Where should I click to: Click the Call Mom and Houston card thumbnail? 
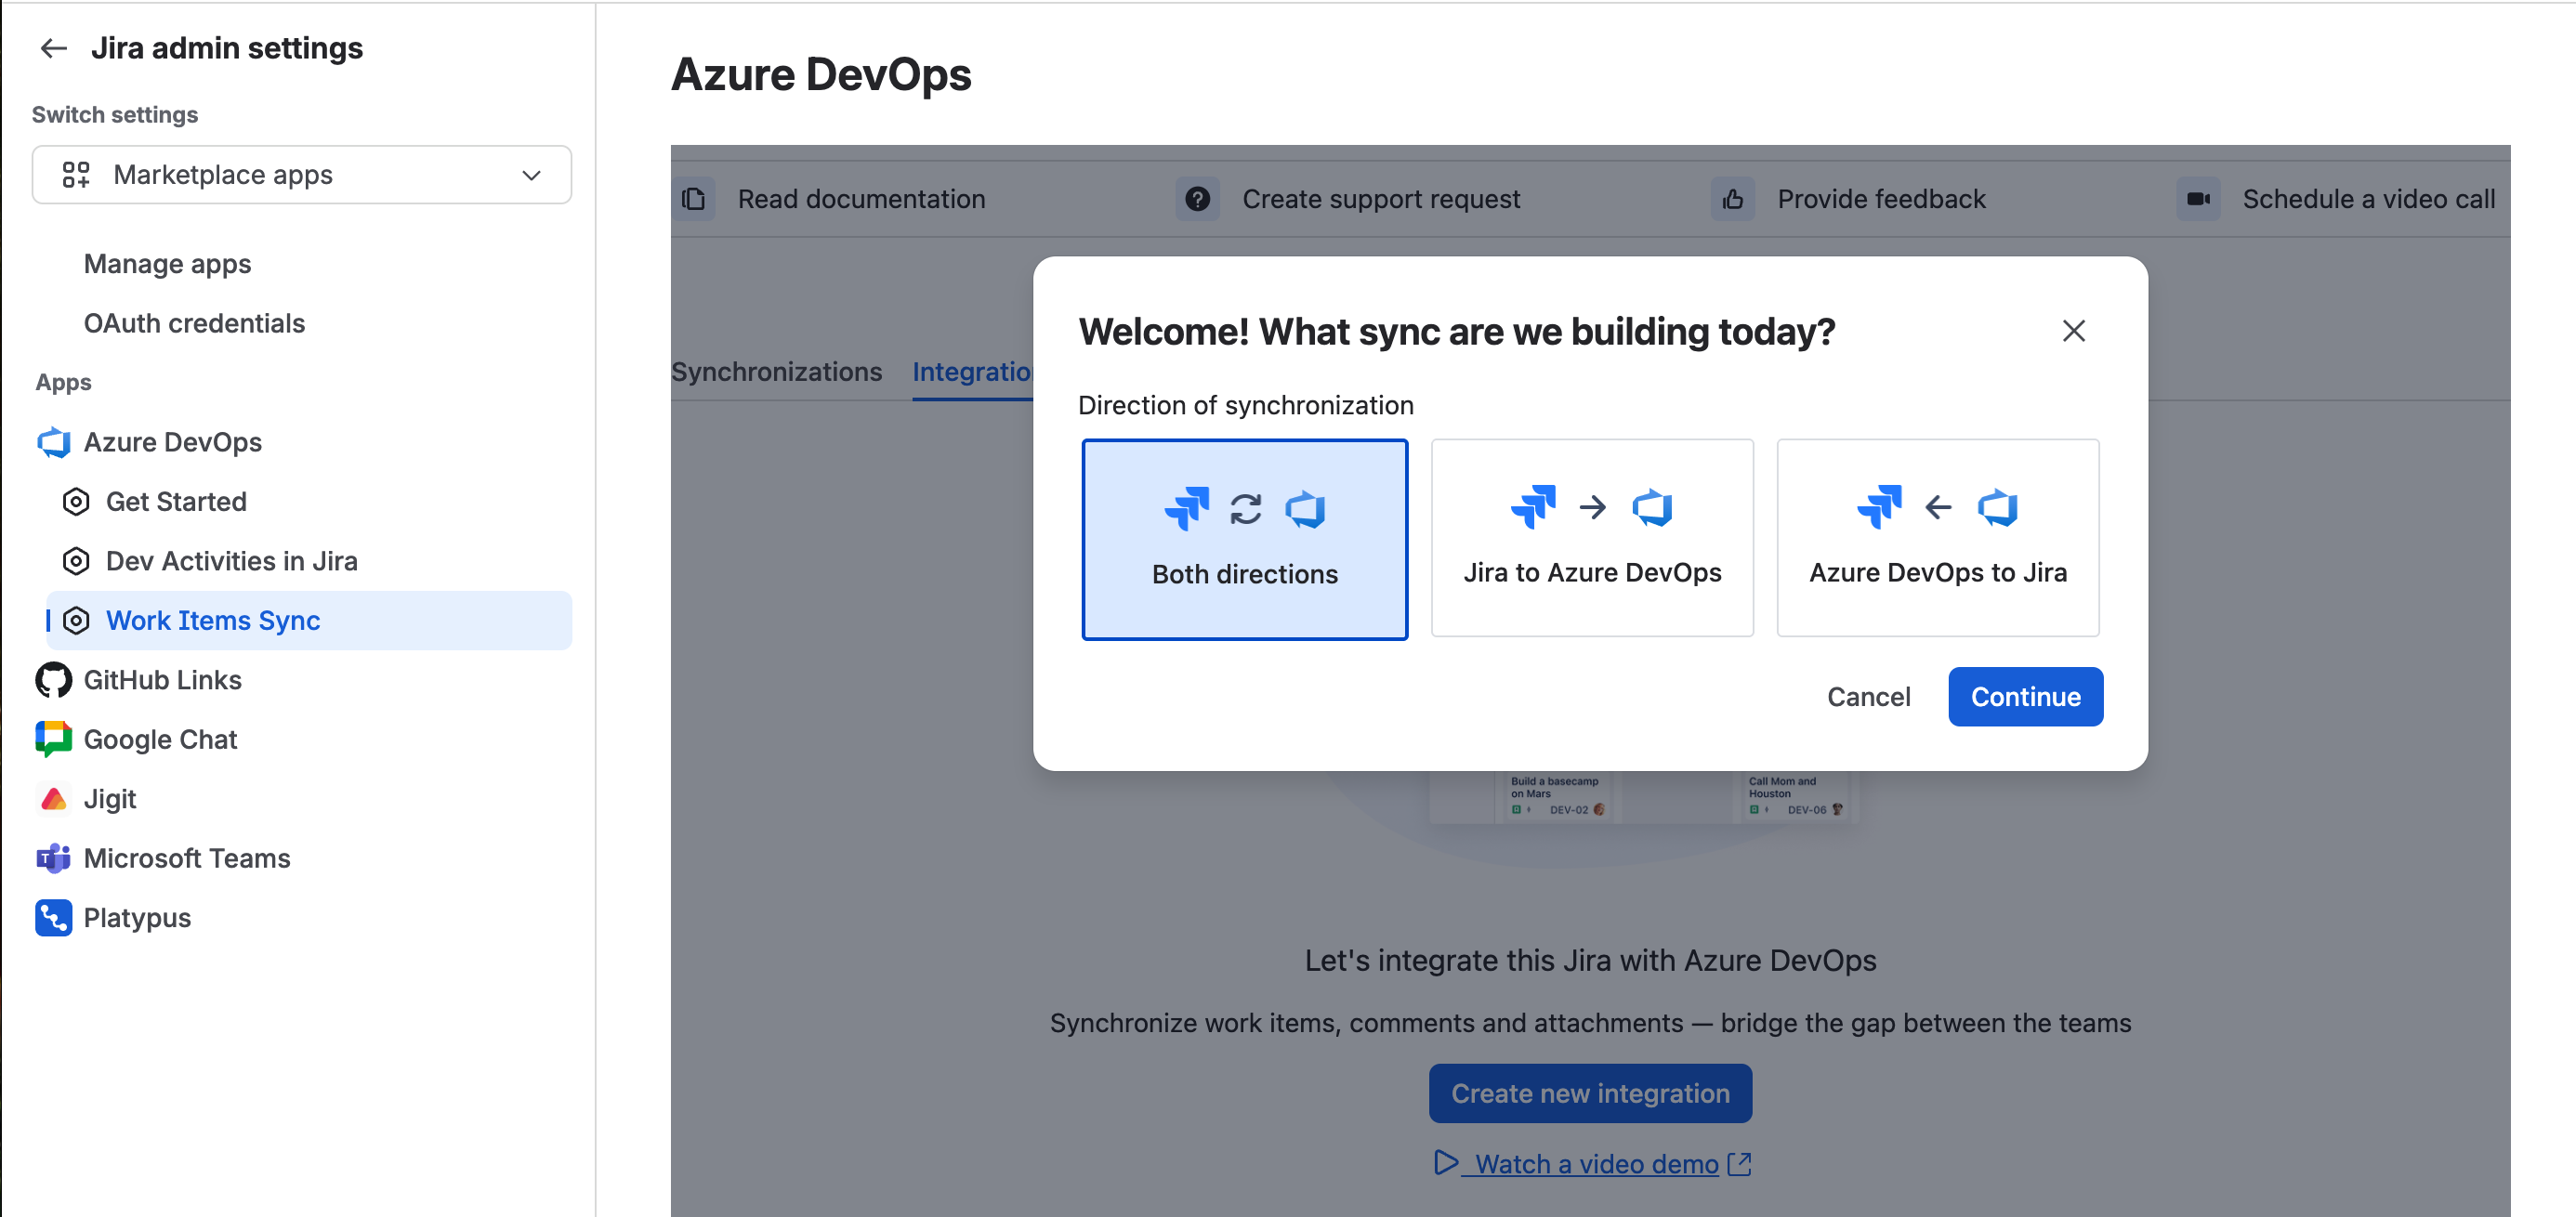coord(1796,796)
